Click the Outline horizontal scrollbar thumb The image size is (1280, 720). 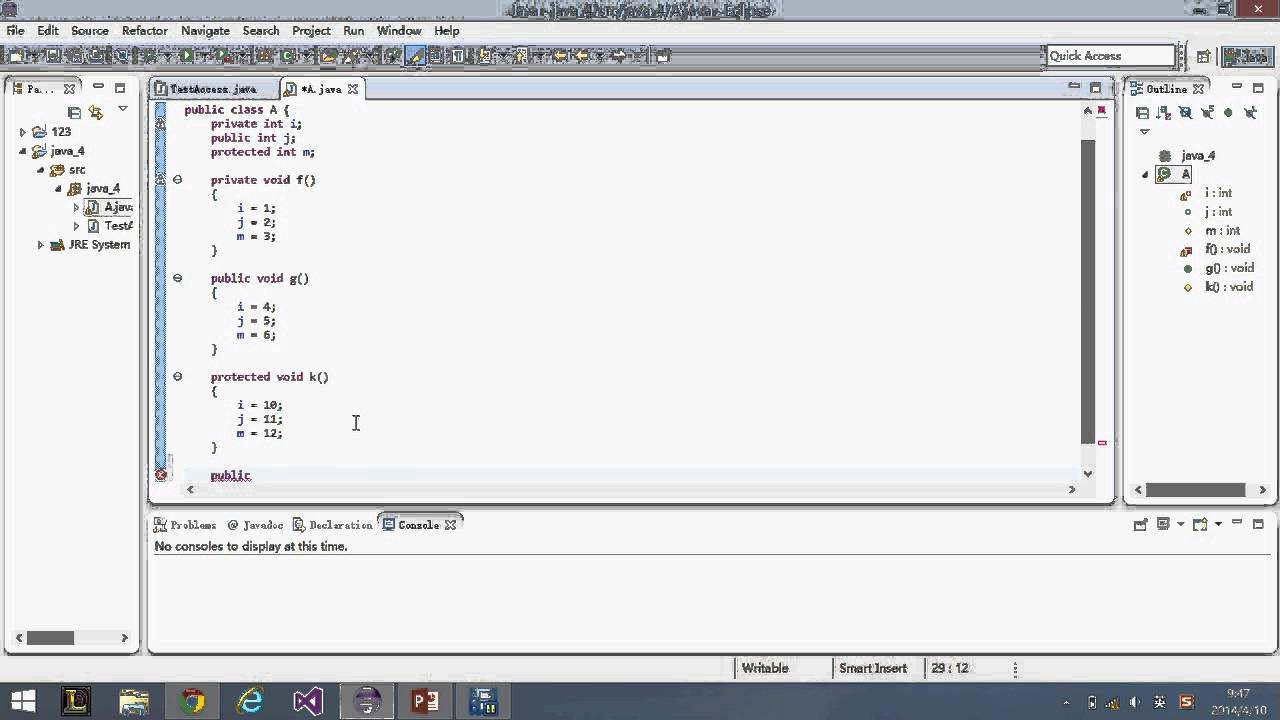point(1196,490)
